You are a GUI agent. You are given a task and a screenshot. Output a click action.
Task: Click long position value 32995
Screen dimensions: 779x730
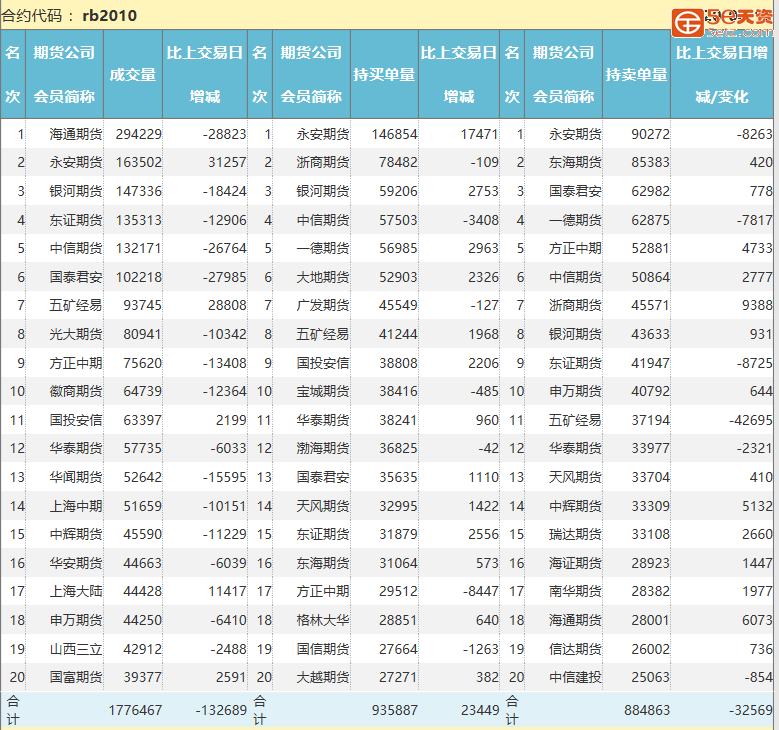[x=398, y=506]
